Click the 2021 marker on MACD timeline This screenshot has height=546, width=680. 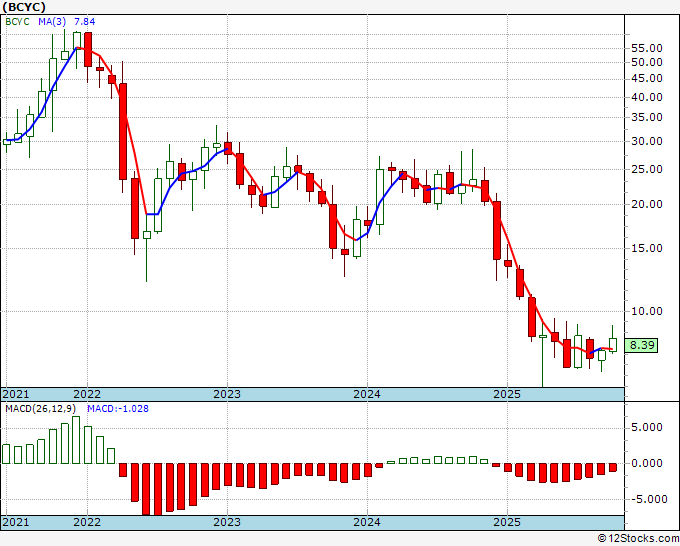[x=16, y=522]
